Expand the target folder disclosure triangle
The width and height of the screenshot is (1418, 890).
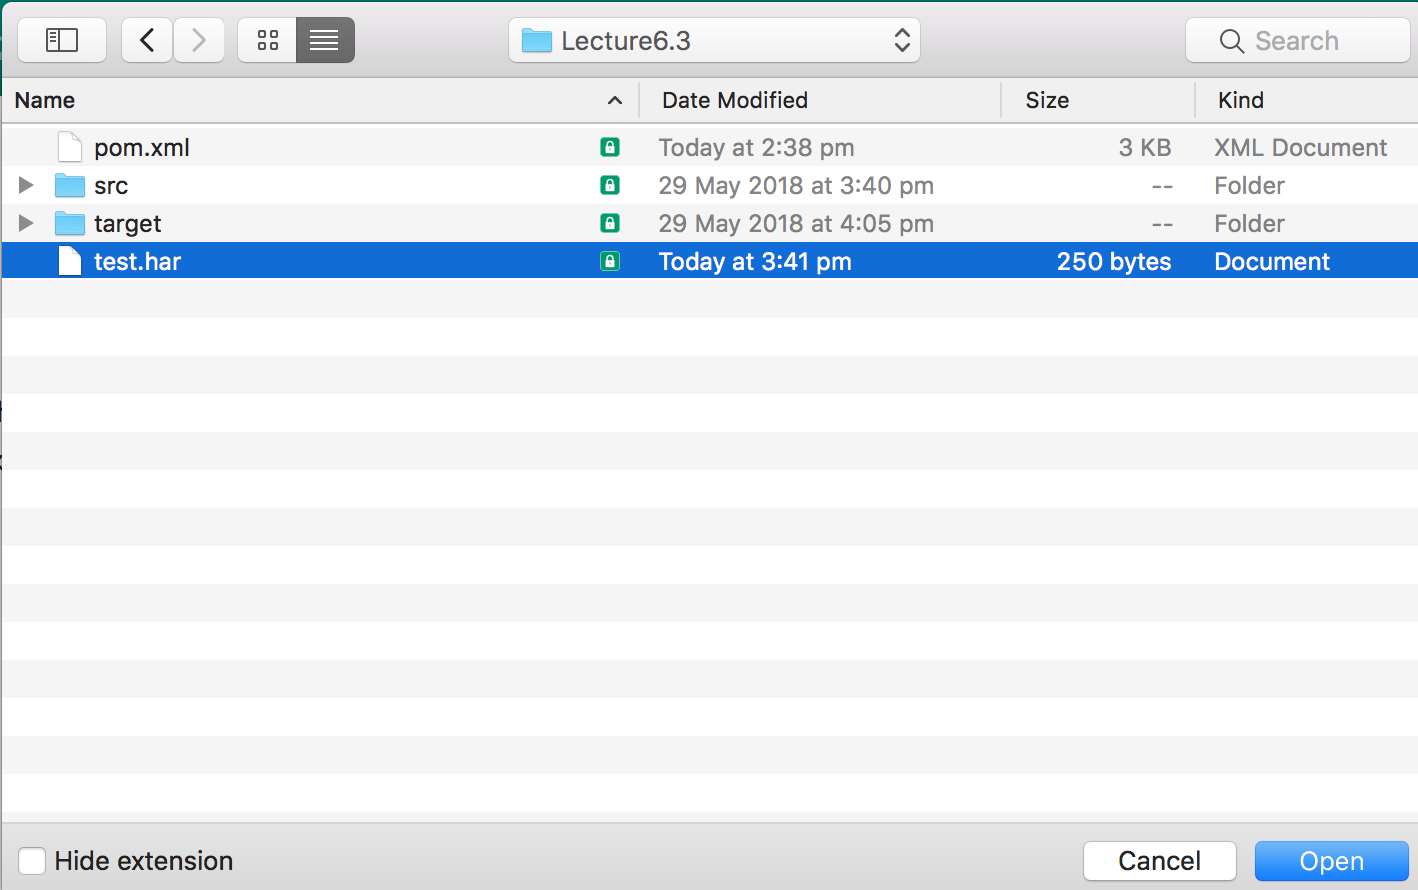26,223
